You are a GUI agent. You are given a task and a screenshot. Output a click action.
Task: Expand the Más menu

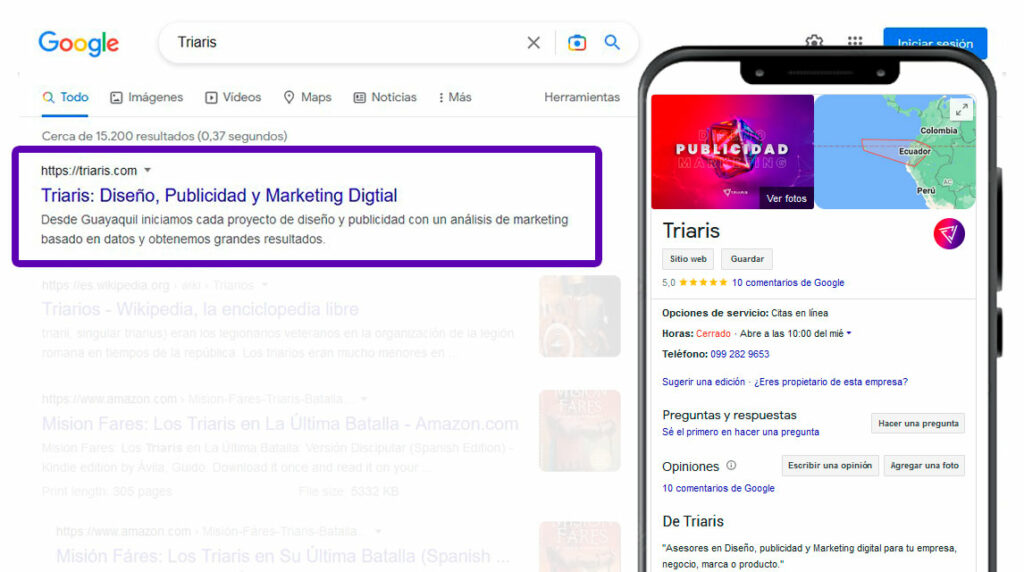pyautogui.click(x=455, y=97)
